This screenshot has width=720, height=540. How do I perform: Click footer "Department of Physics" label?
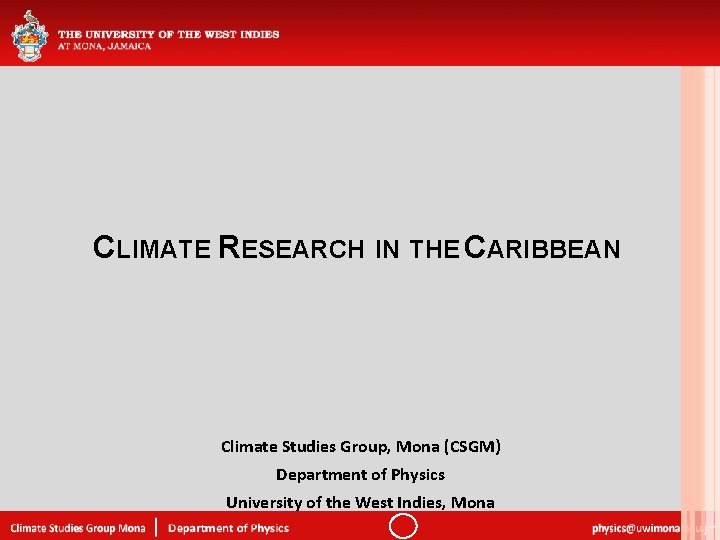pyautogui.click(x=229, y=528)
